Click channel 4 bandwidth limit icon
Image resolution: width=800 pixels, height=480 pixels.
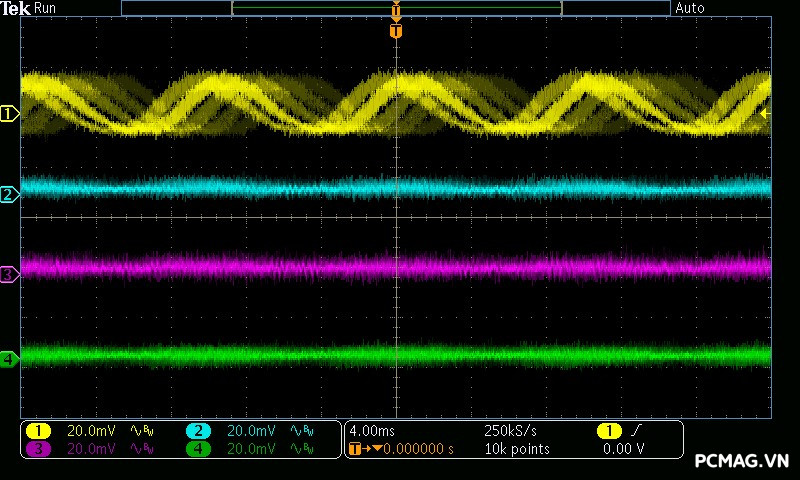pos(301,449)
